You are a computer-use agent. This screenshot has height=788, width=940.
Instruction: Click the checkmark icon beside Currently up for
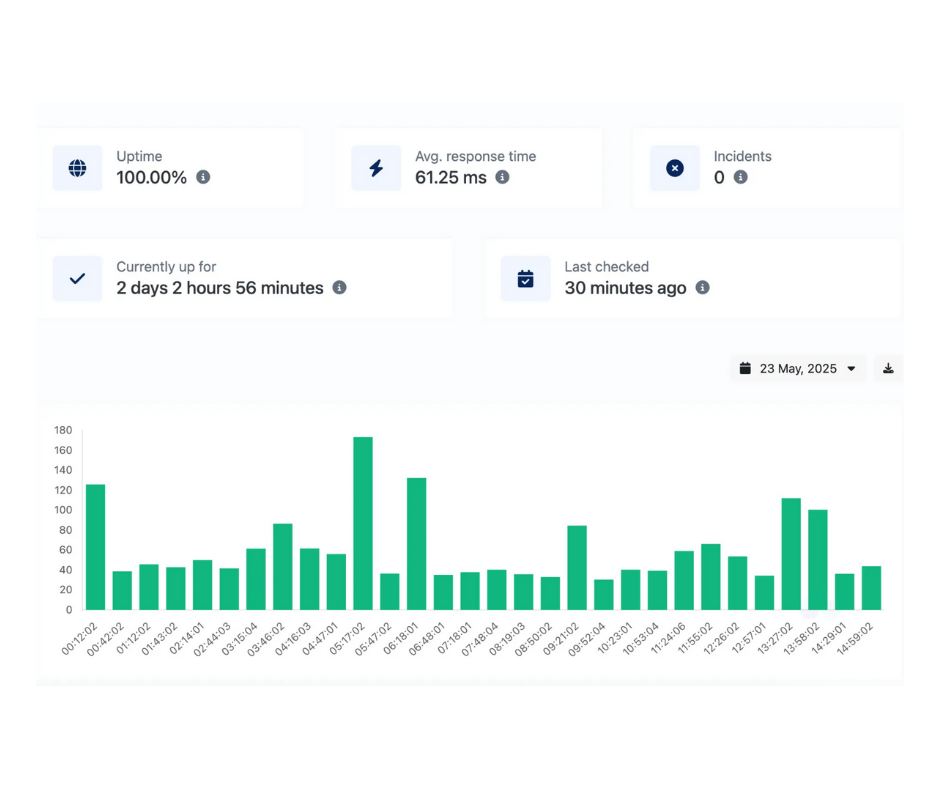tap(77, 279)
